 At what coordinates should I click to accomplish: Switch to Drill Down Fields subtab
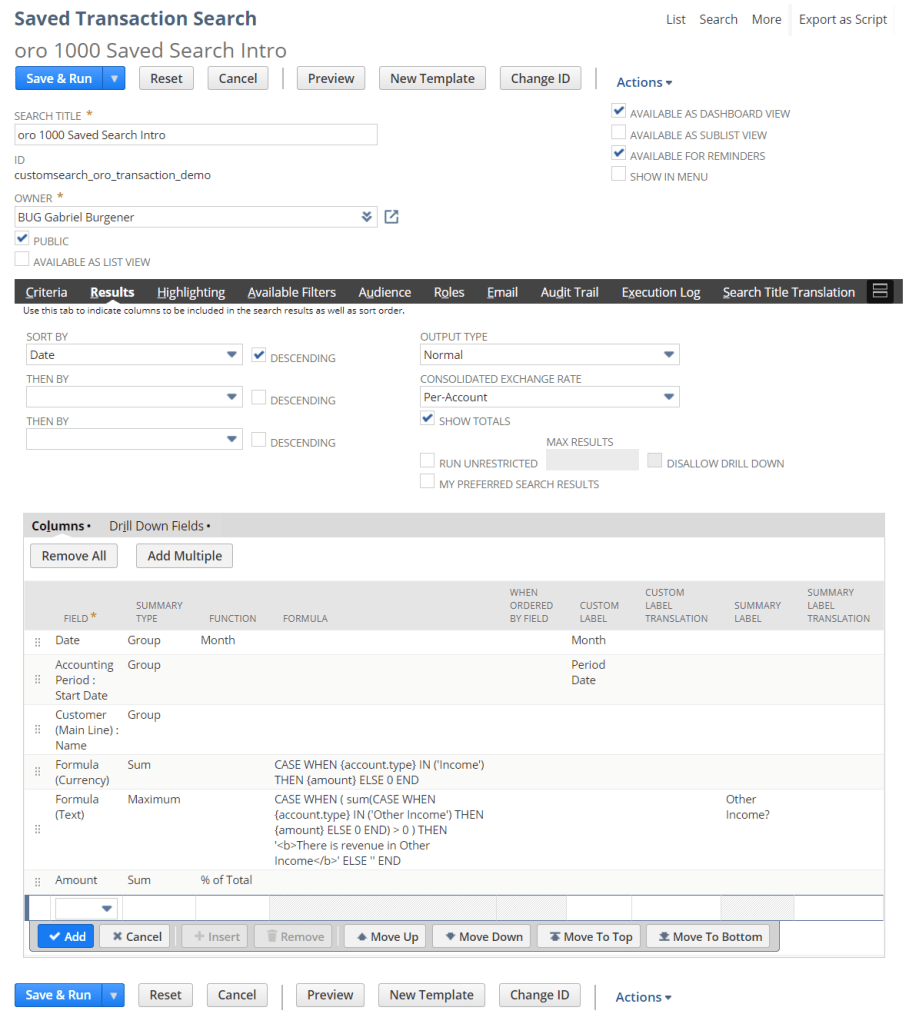tap(157, 526)
